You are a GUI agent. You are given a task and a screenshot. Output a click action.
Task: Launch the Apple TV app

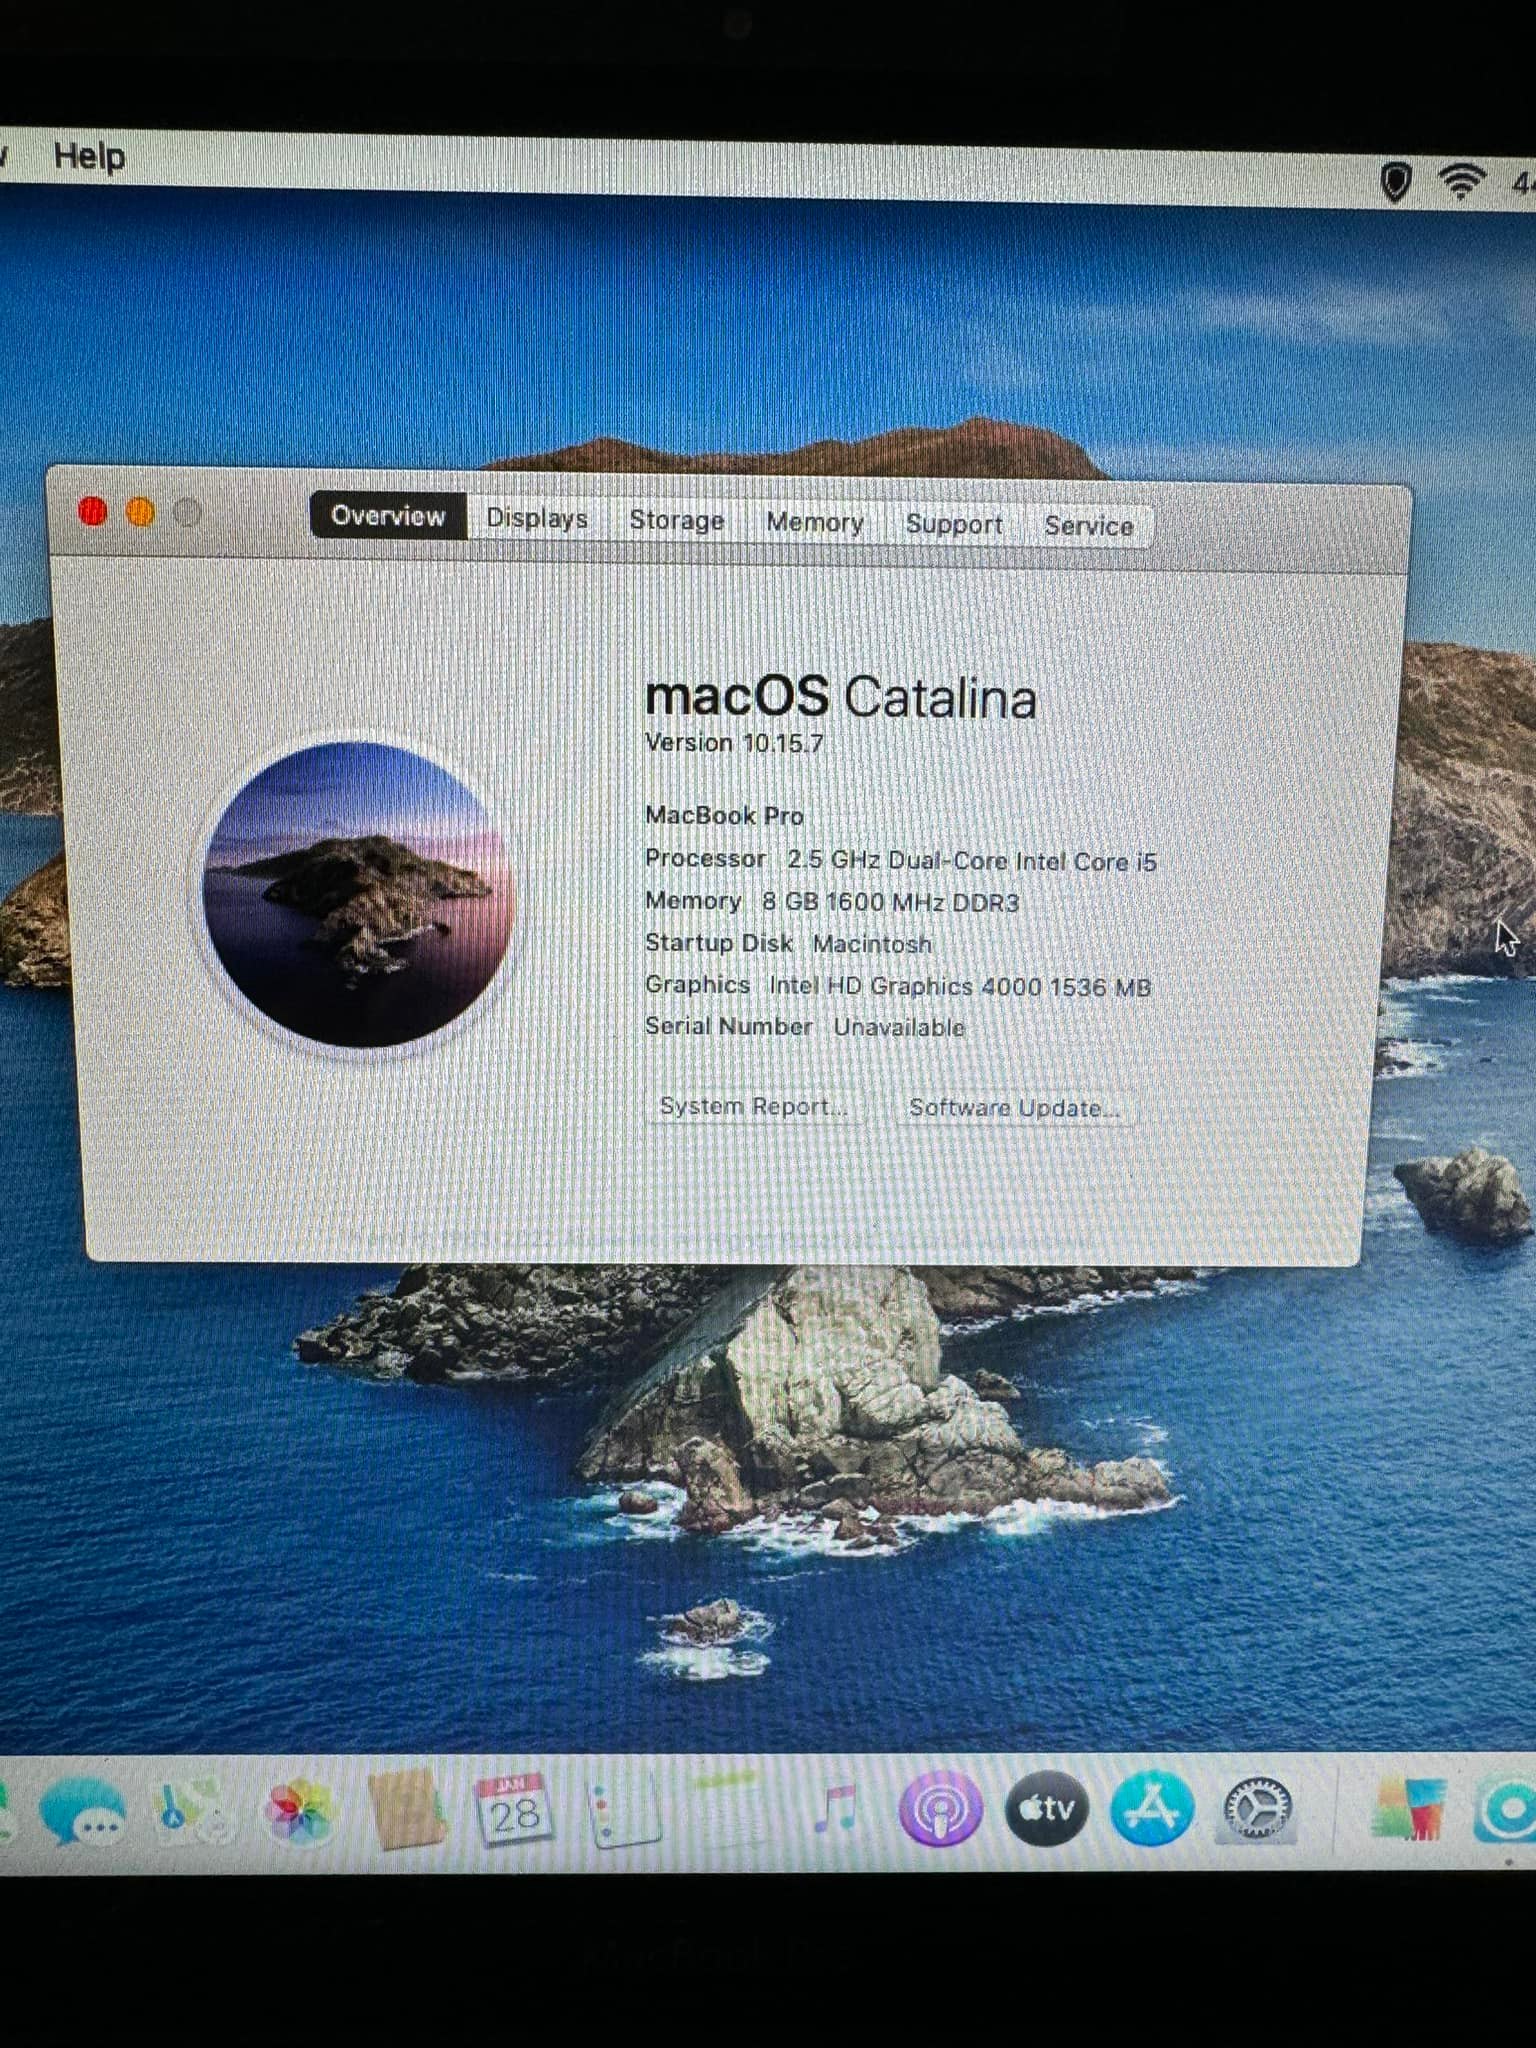point(1047,1808)
